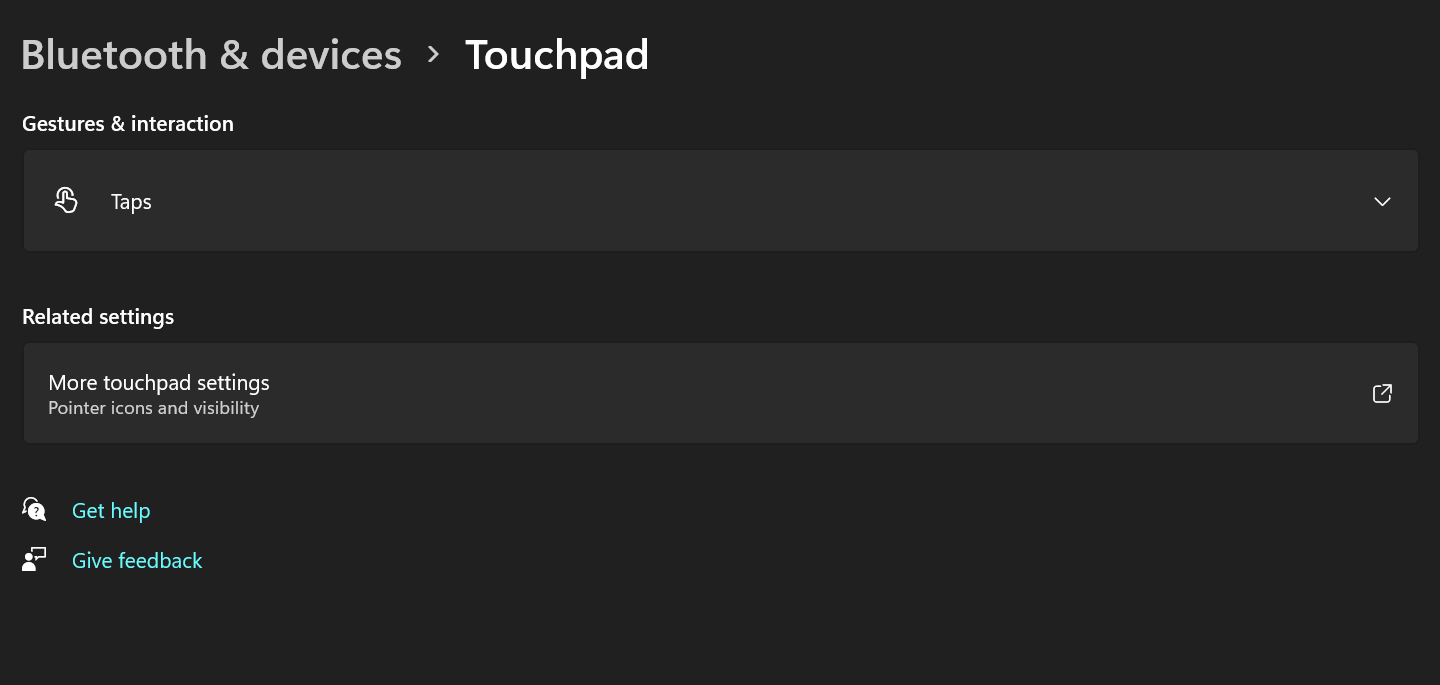
Task: Click the word Bluetooth in the breadcrumb
Action: click(x=115, y=55)
